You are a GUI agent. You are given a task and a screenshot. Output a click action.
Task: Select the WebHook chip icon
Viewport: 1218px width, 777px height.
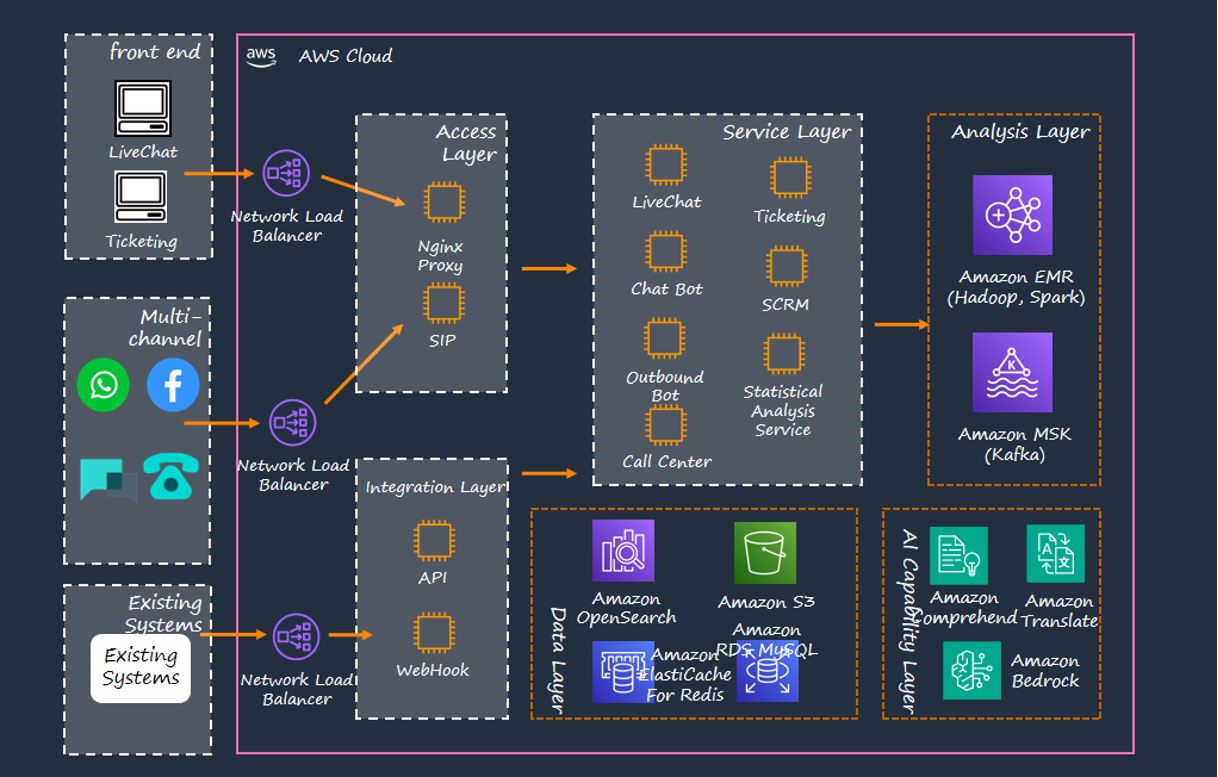433,634
